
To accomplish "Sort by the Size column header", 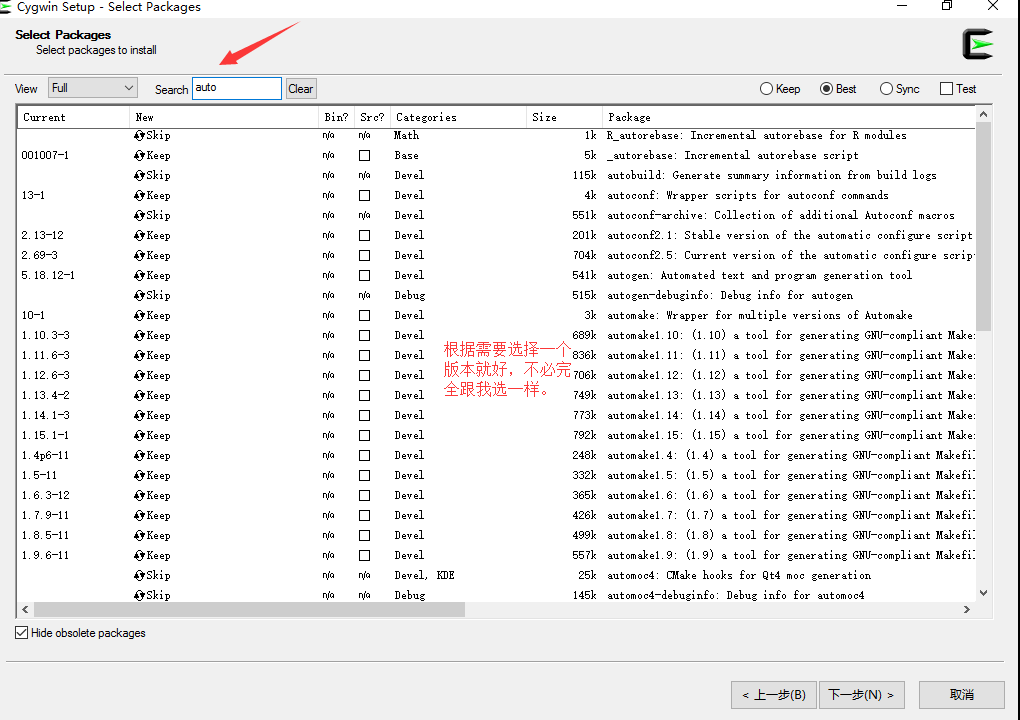I will (x=565, y=117).
